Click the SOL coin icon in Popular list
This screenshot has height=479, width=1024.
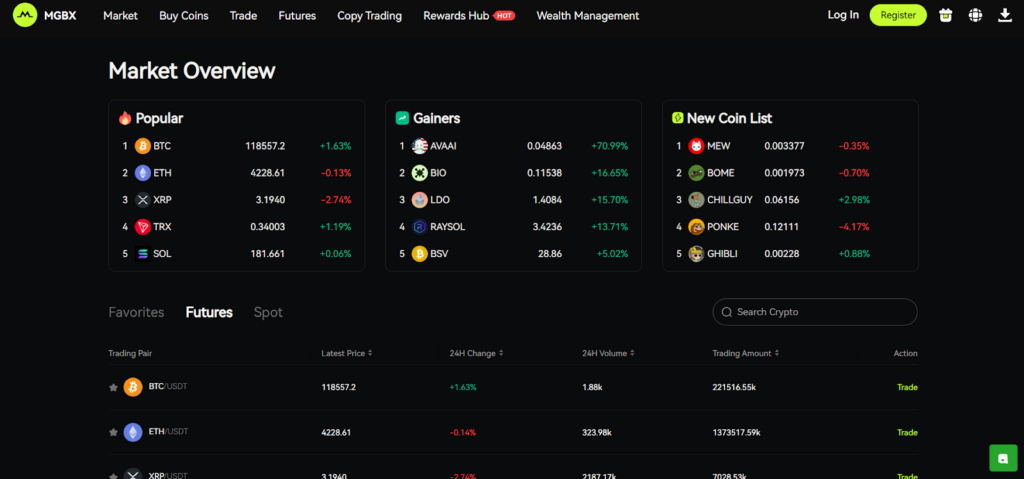(142, 254)
